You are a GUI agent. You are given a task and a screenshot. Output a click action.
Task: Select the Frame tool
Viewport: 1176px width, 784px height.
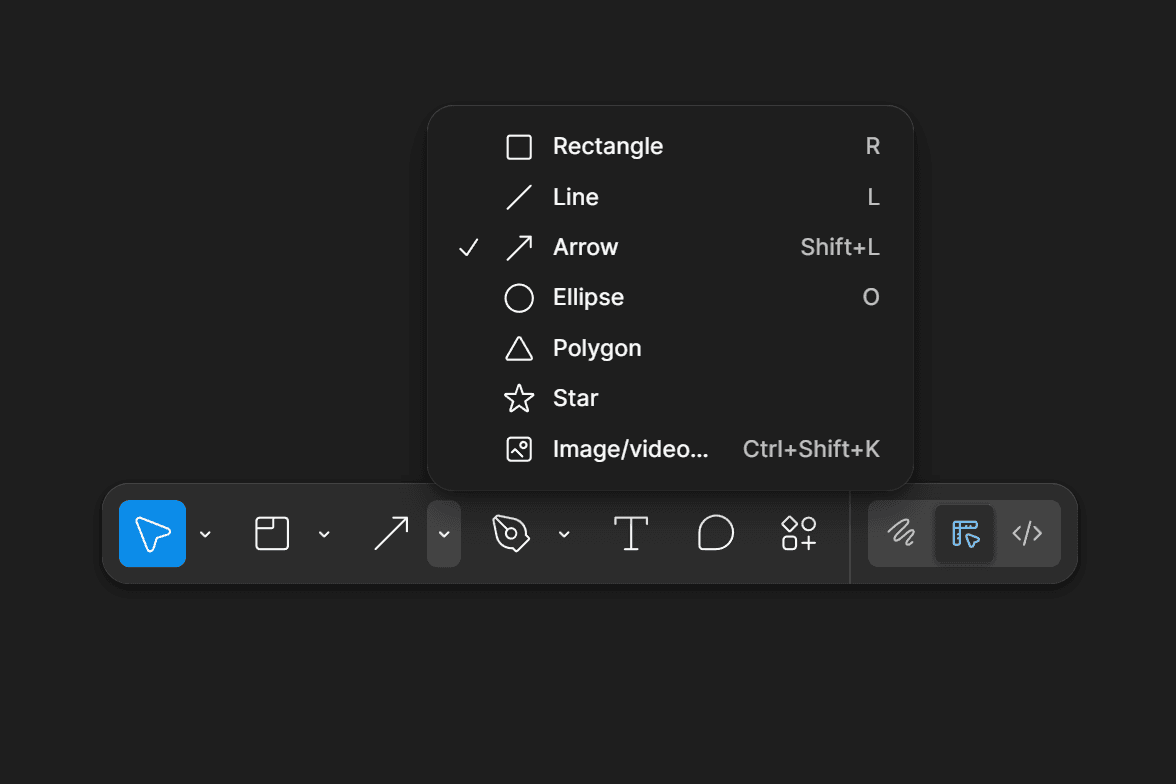(271, 533)
